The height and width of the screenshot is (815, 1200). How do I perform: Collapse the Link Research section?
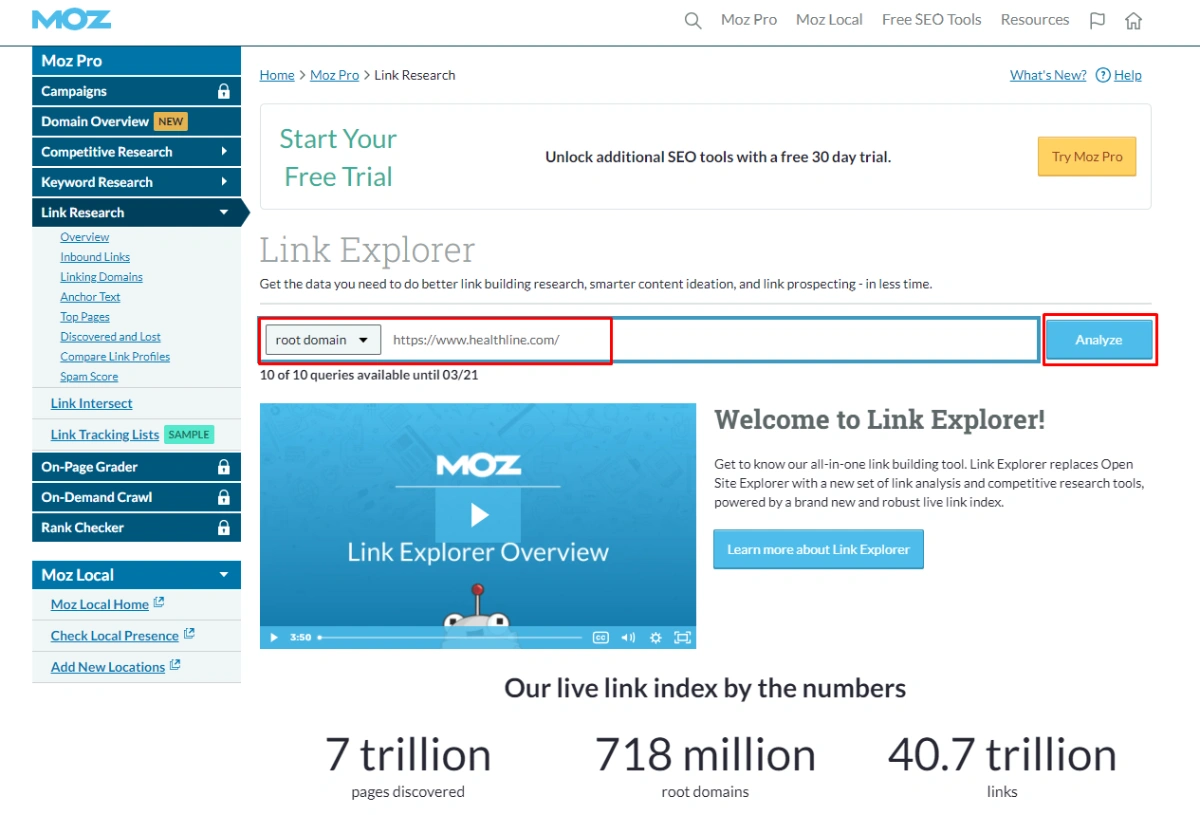click(x=224, y=212)
